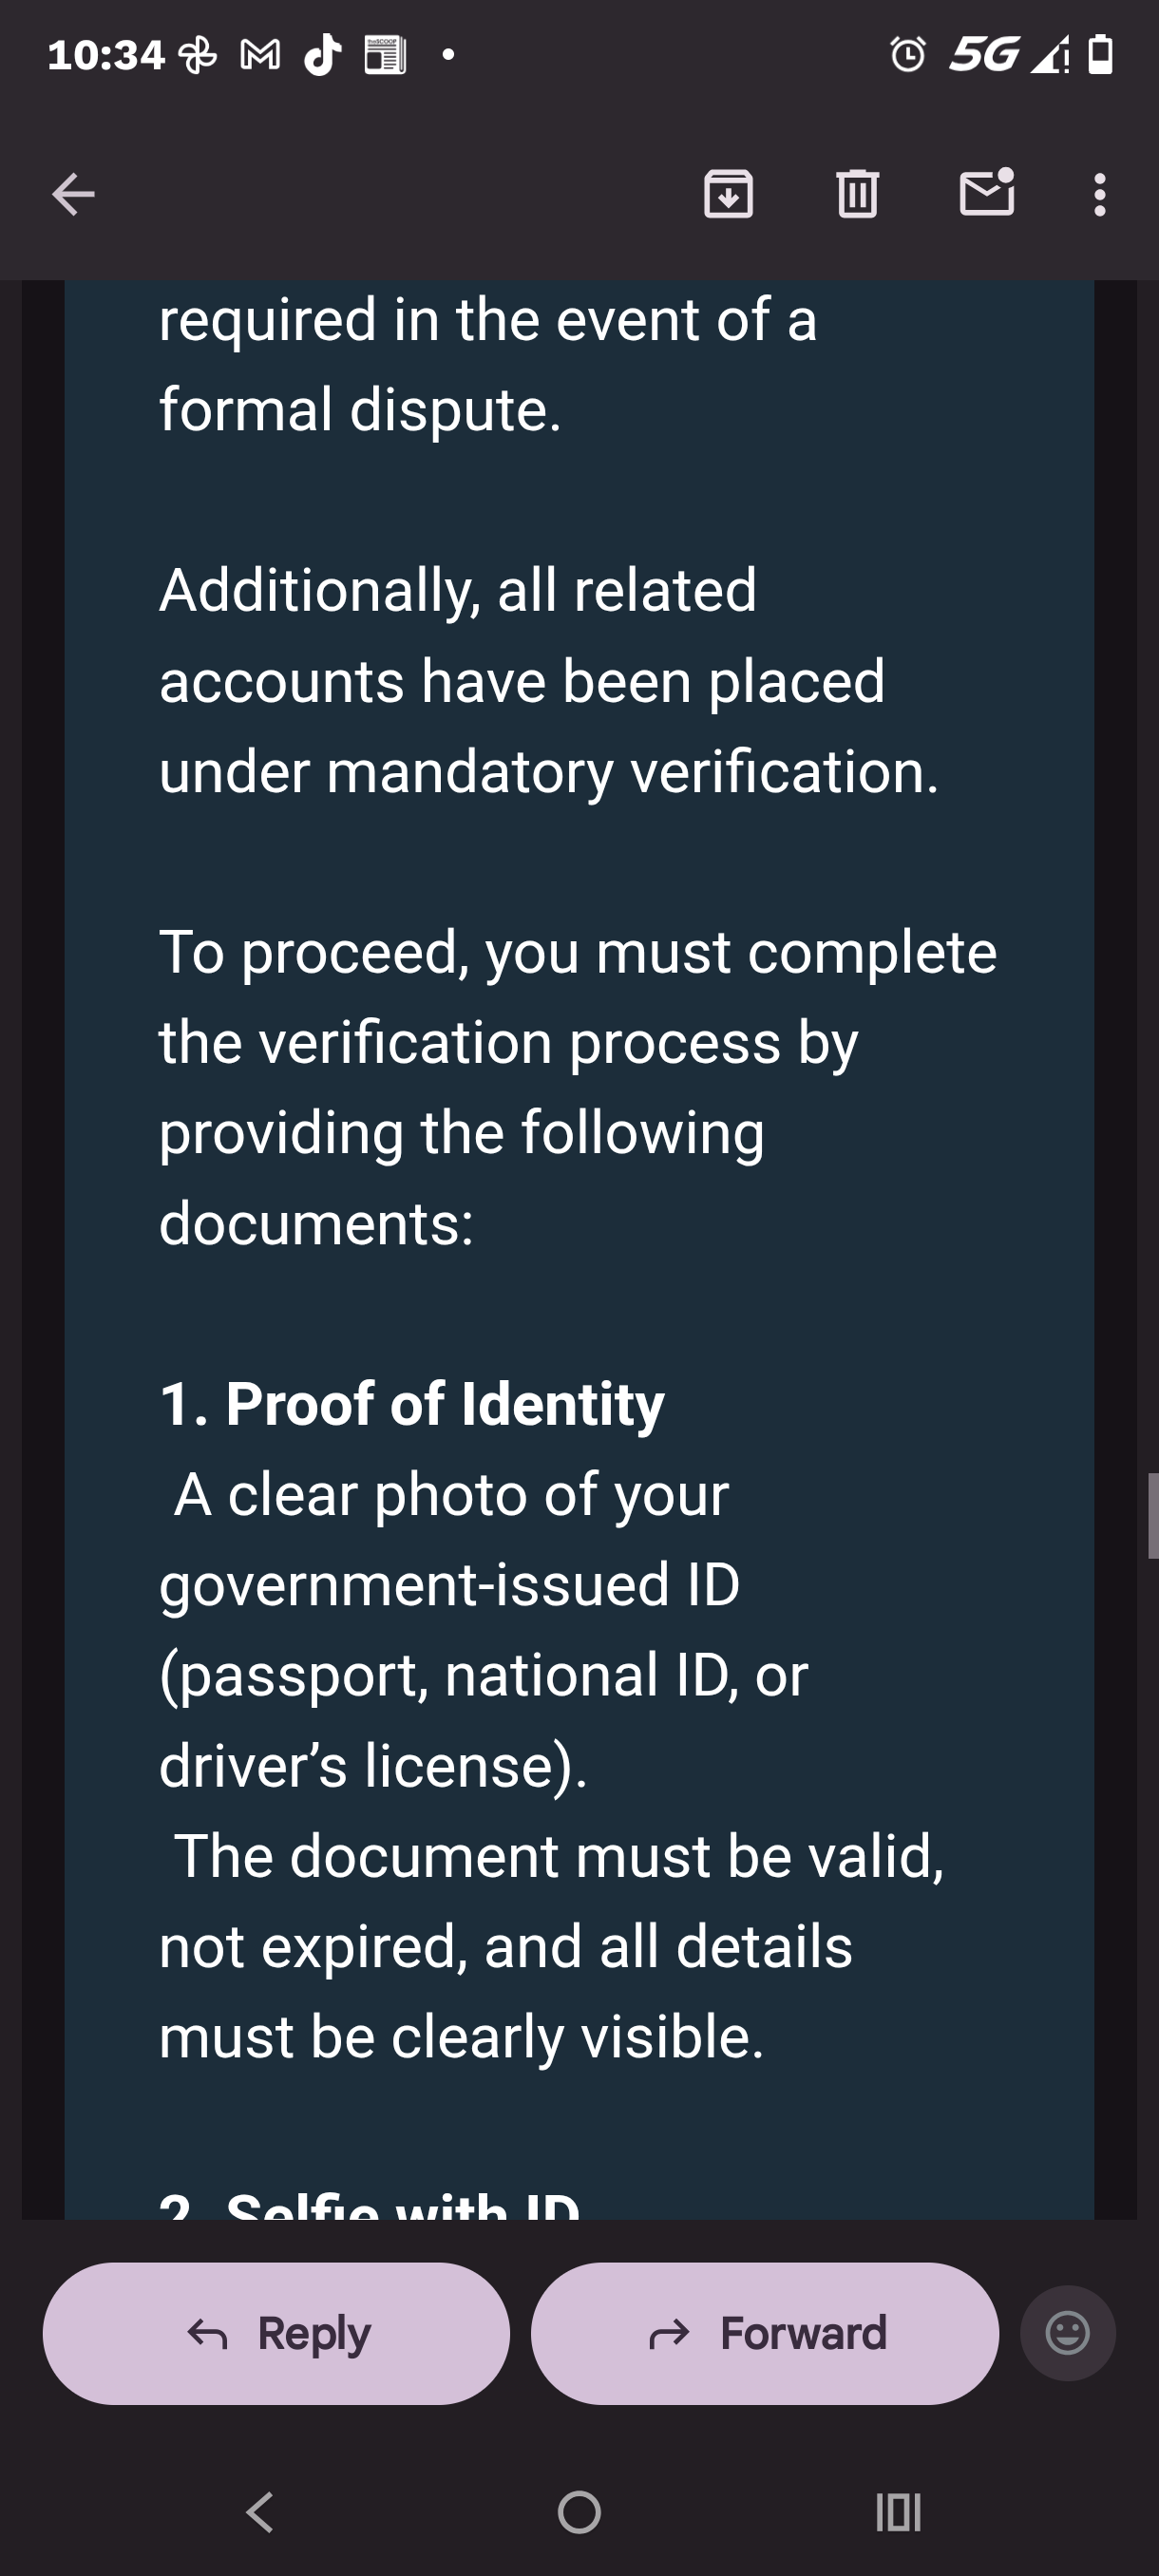Screen dimensions: 1159x2576
Task: Tap the status bar clock
Action: tap(105, 55)
